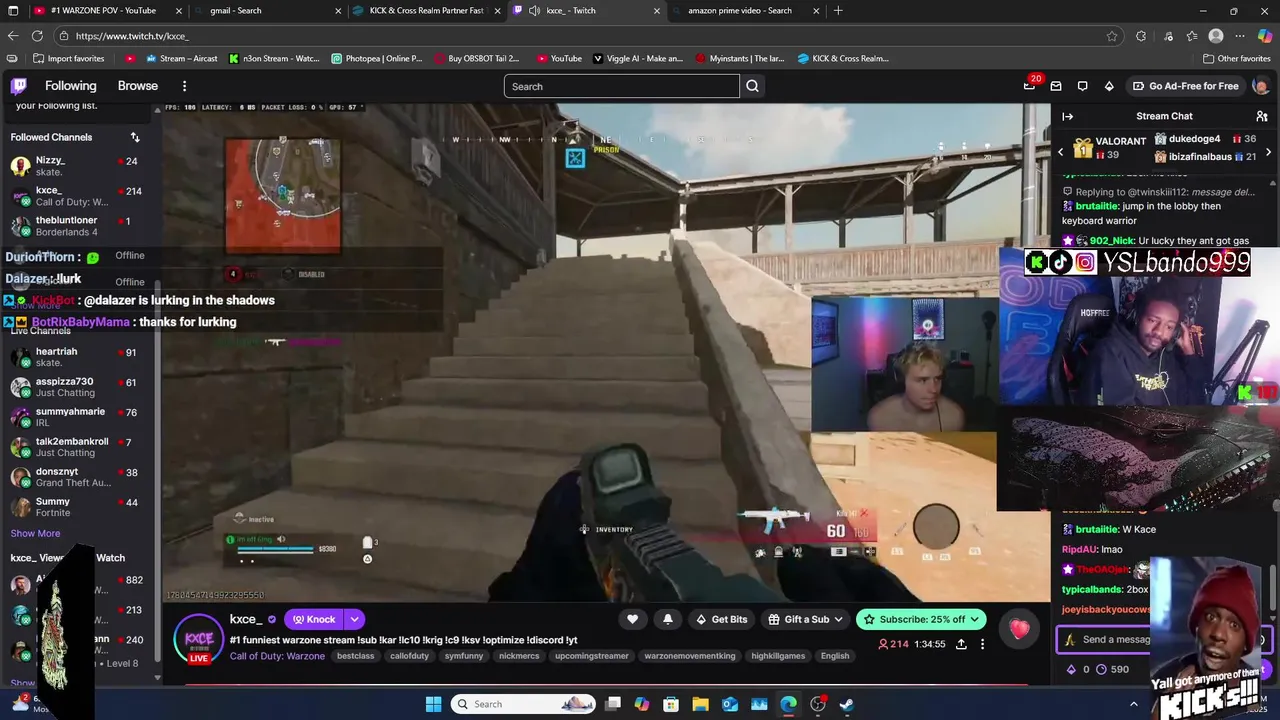This screenshot has height=720, width=1280.
Task: Open Outlook from the taskbar
Action: [730, 704]
